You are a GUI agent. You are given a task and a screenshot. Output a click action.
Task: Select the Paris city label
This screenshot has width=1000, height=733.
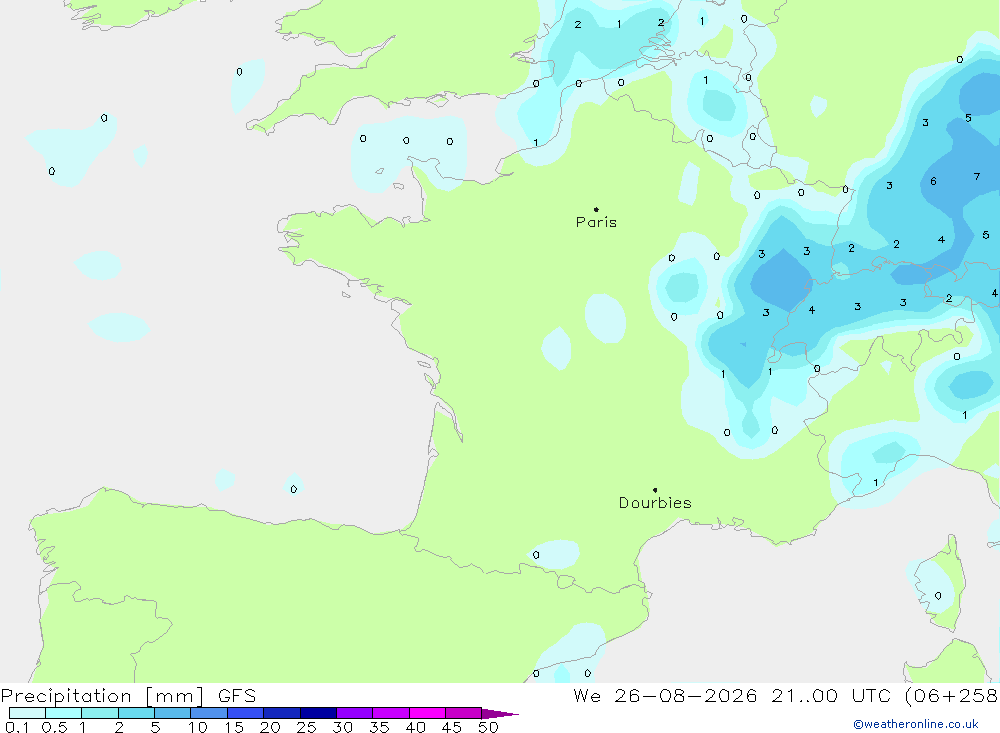(596, 222)
